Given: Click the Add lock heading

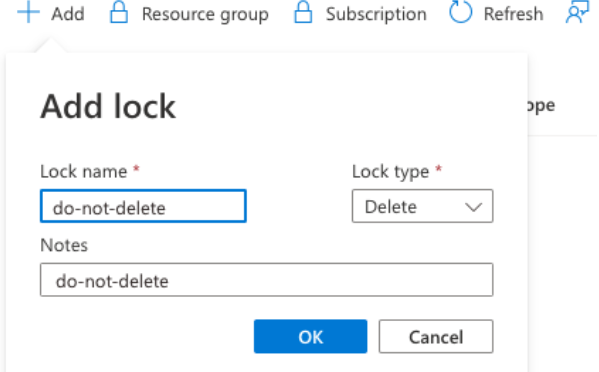Looking at the screenshot, I should [x=108, y=107].
